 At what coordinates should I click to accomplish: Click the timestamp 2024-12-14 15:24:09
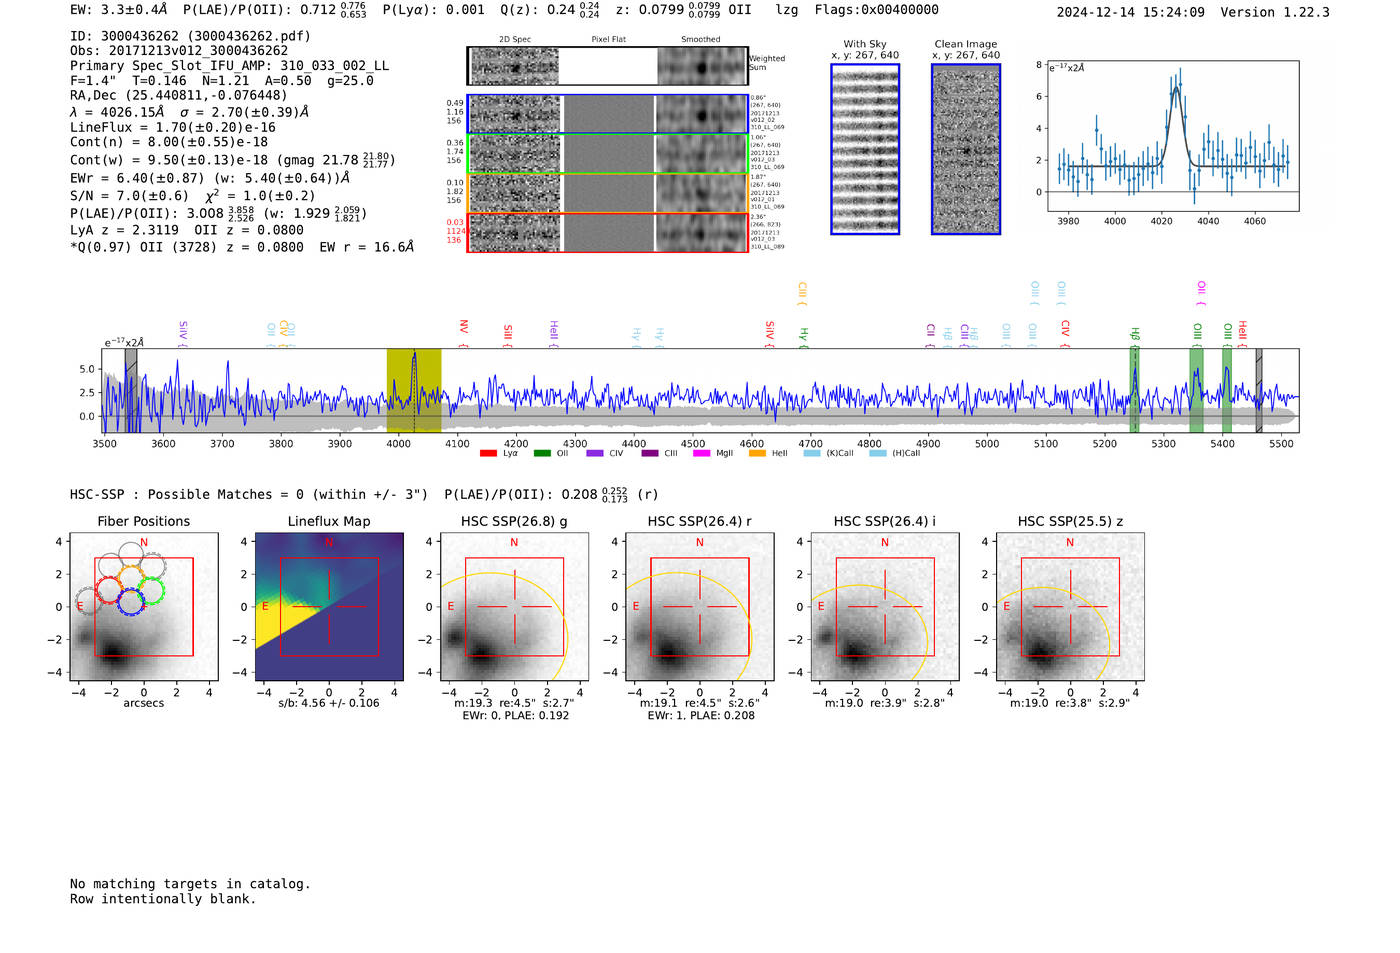(x=1130, y=13)
